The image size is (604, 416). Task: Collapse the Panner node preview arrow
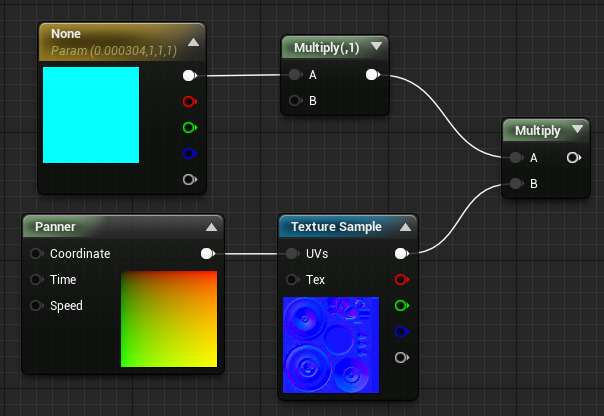pyautogui.click(x=211, y=227)
